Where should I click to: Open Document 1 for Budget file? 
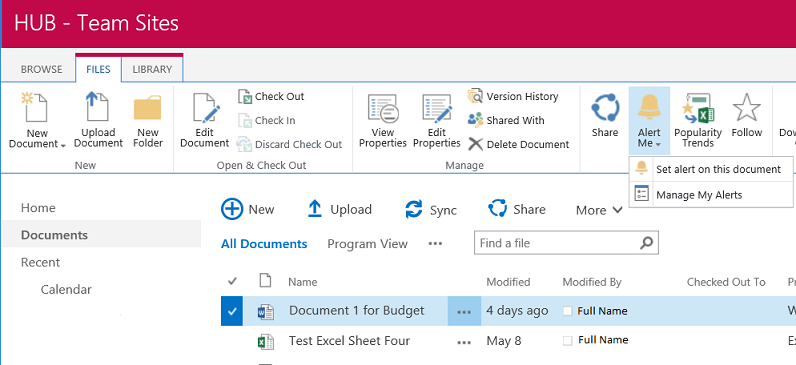point(356,310)
